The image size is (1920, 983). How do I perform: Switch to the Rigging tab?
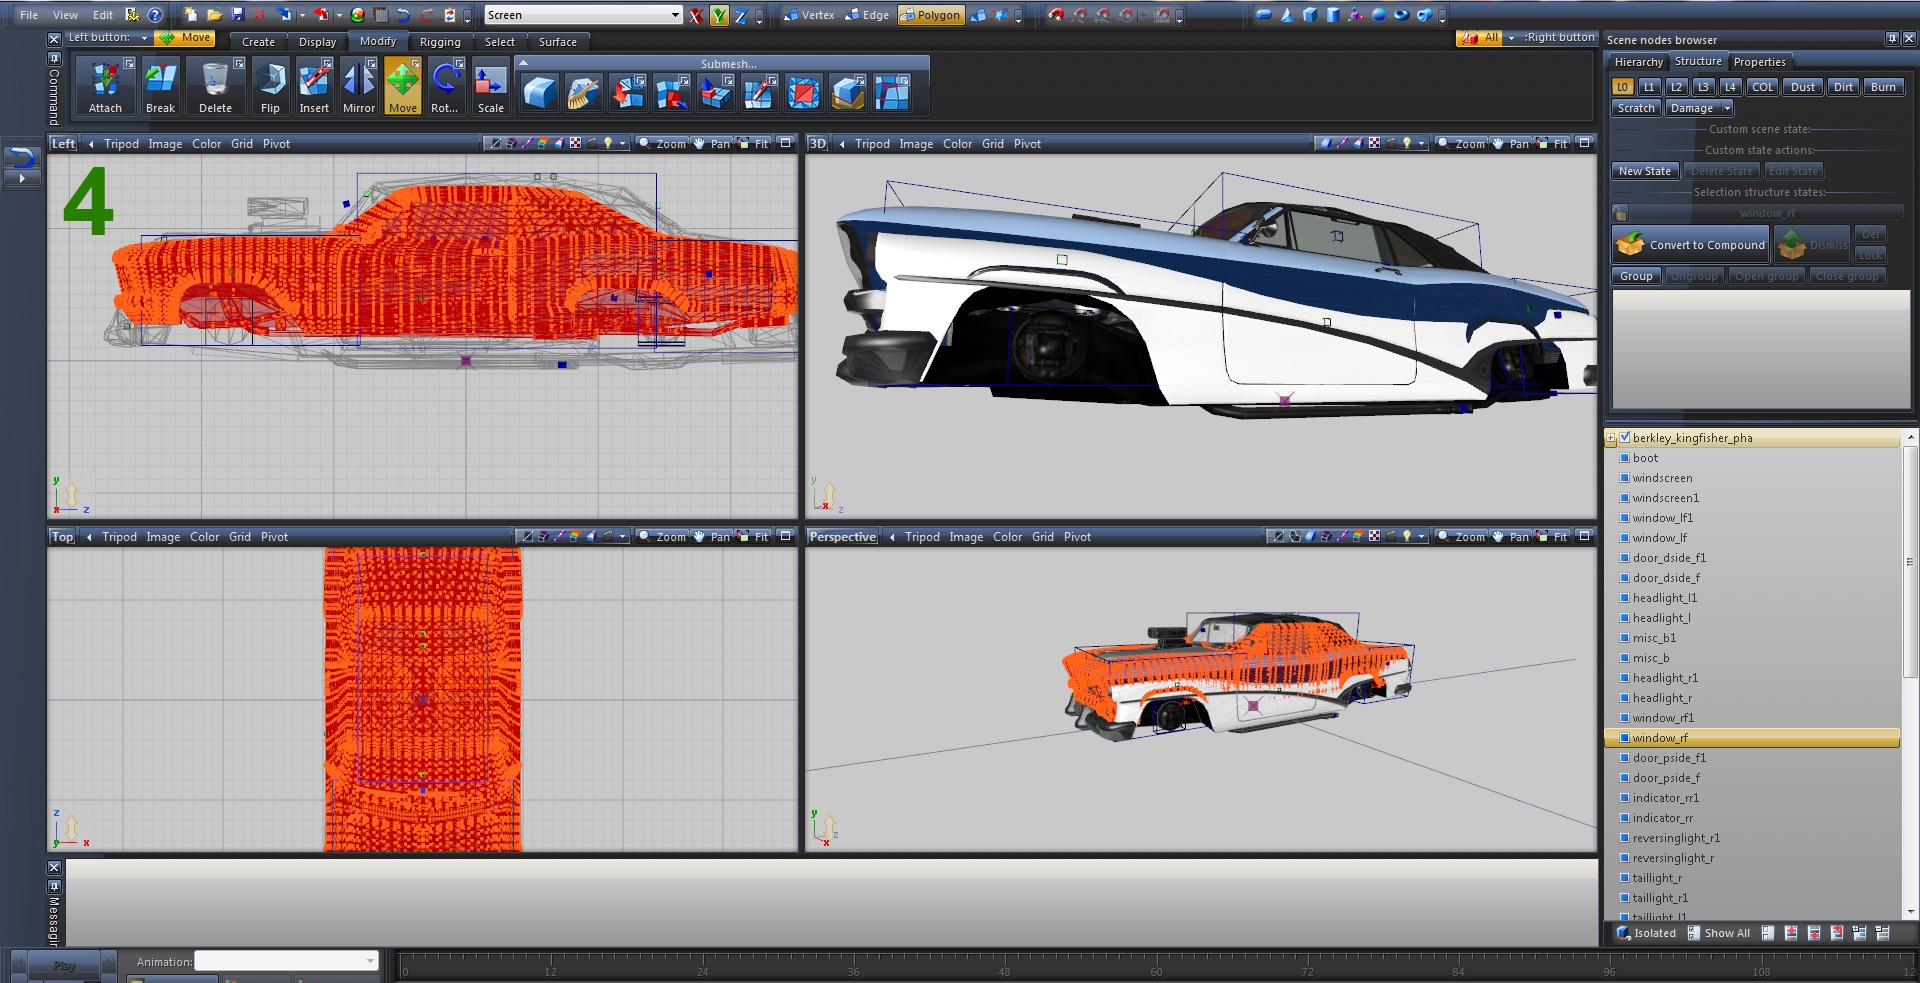pyautogui.click(x=440, y=42)
